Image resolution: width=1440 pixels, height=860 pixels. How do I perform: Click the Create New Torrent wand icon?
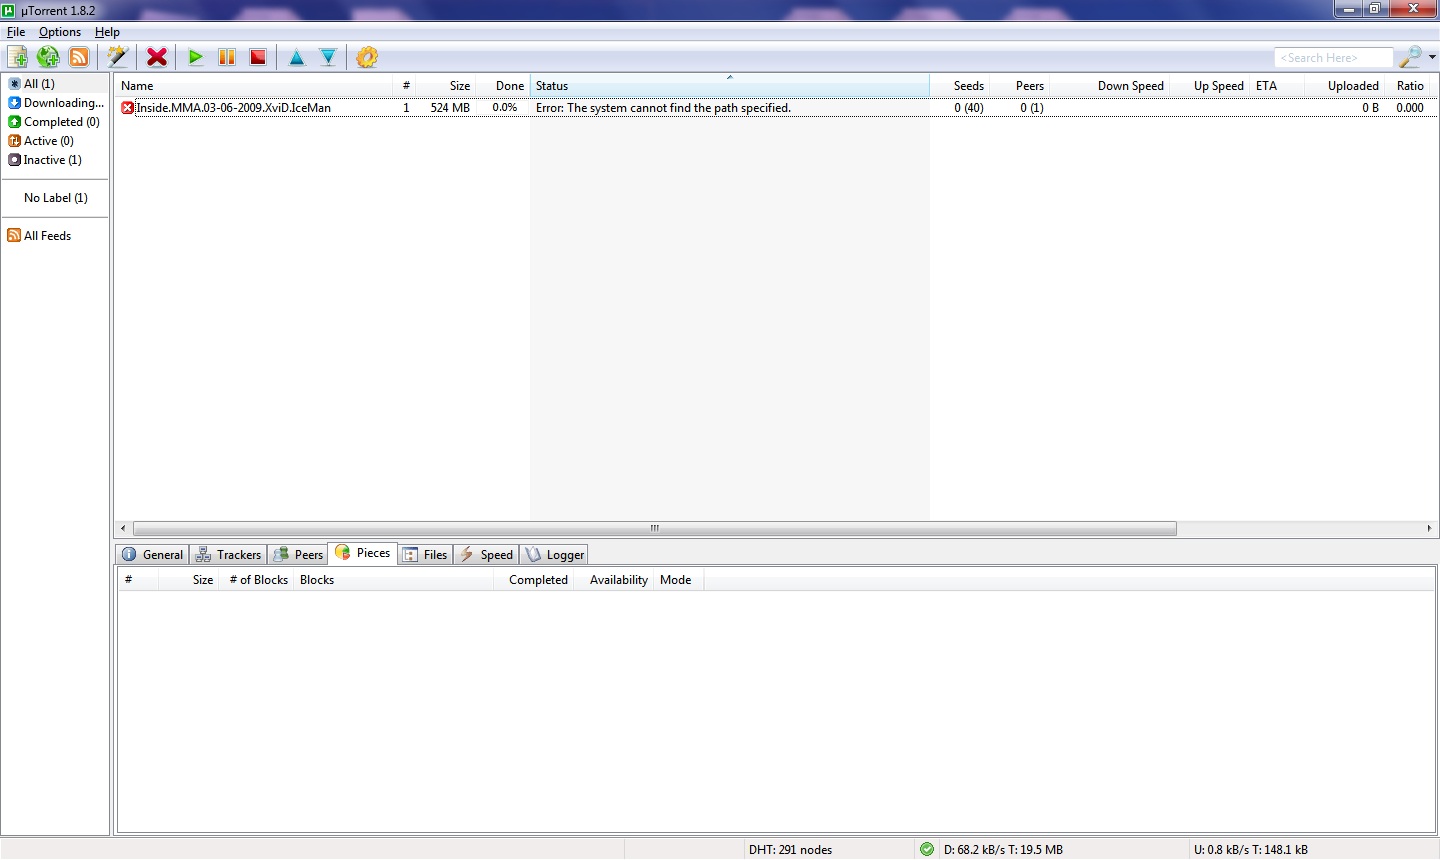tap(118, 57)
